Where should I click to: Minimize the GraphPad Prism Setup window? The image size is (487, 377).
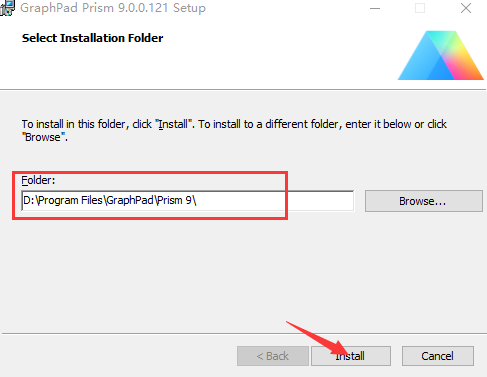pyautogui.click(x=375, y=8)
